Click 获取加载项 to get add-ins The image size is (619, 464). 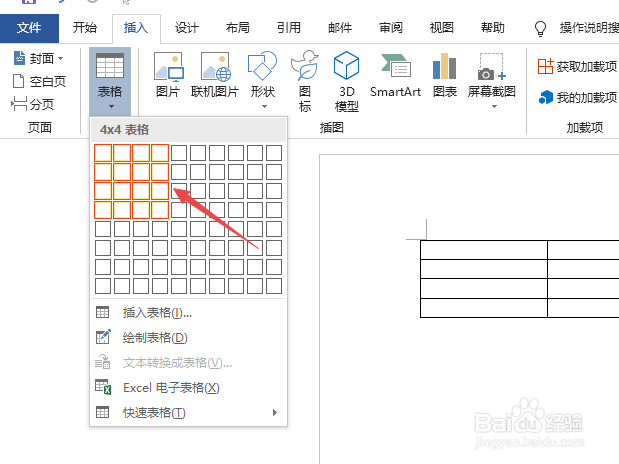pos(577,66)
